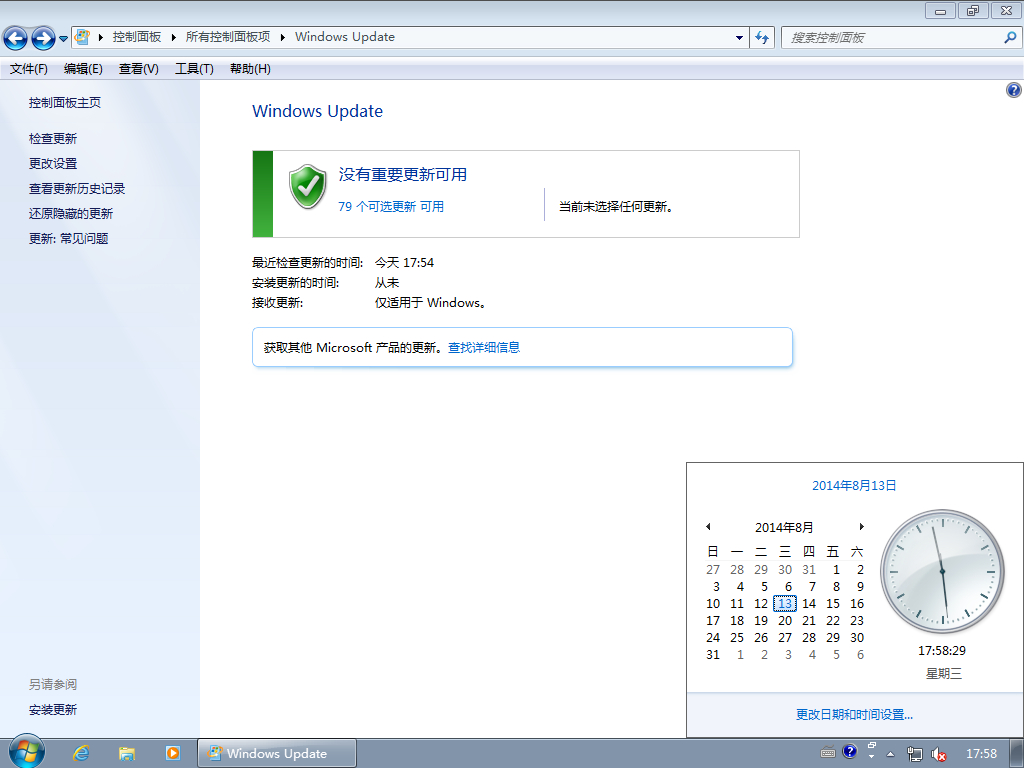Click the 2014年8月 month title
The height and width of the screenshot is (768, 1024).
pos(784,527)
